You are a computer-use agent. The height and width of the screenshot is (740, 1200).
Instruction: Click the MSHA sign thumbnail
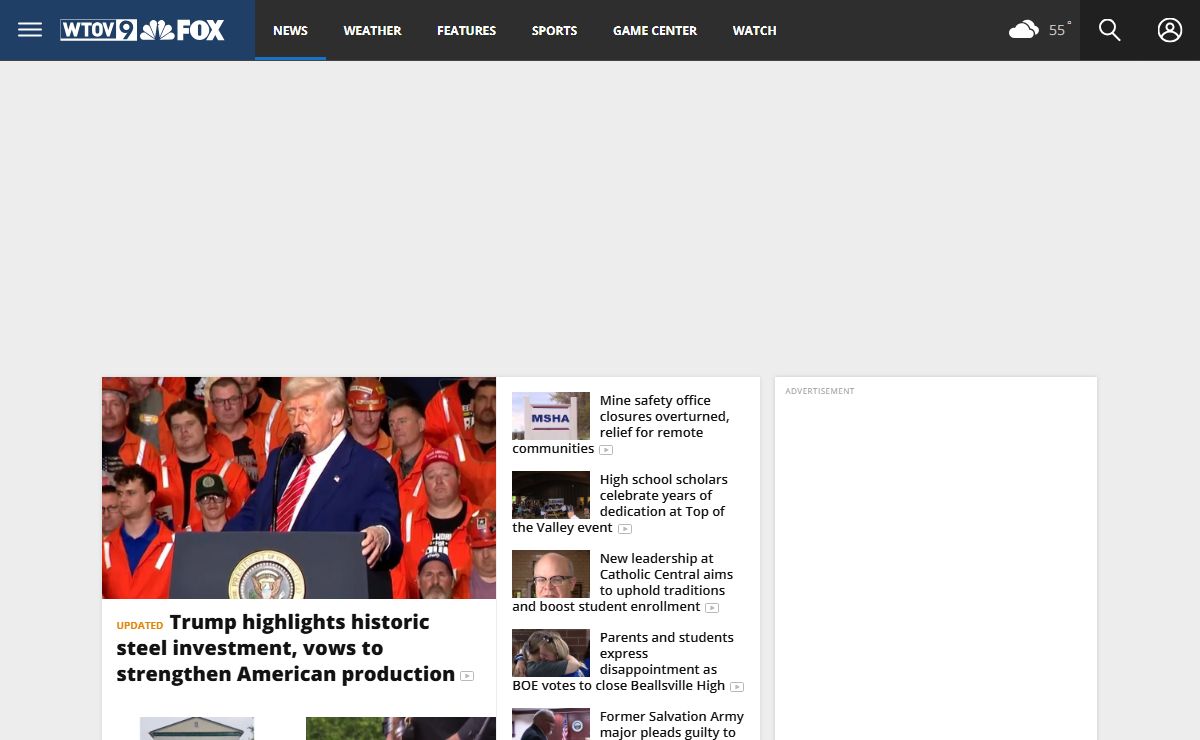[551, 416]
